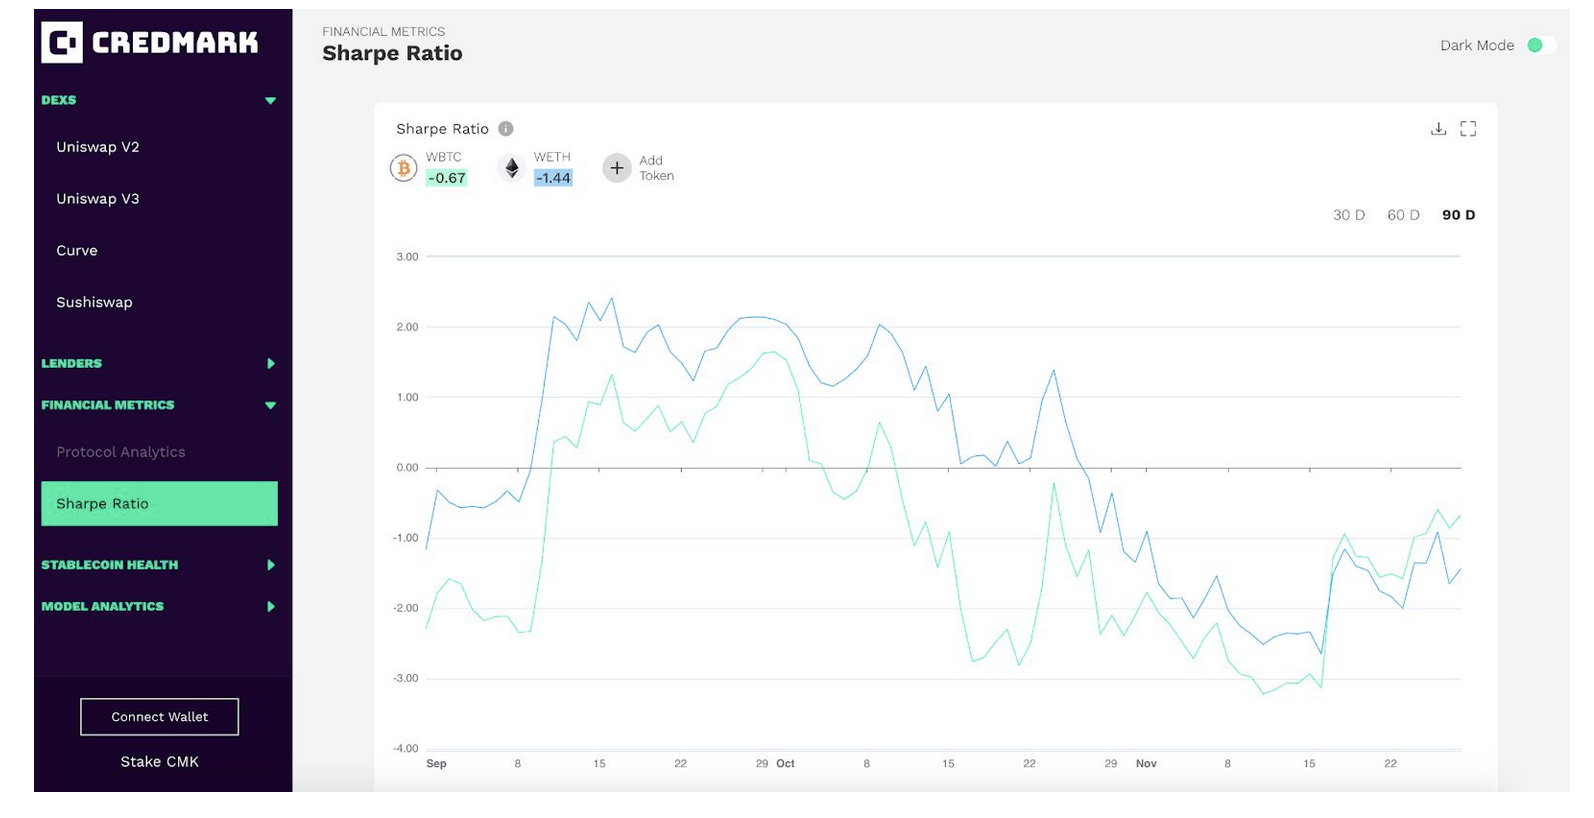Collapse the DEXS sidebar section
1594x818 pixels.
coord(270,100)
